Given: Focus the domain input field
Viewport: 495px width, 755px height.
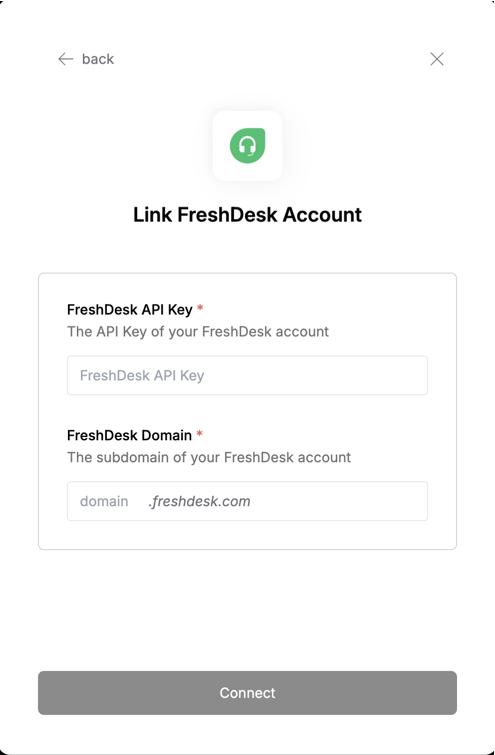Looking at the screenshot, I should 248,501.
